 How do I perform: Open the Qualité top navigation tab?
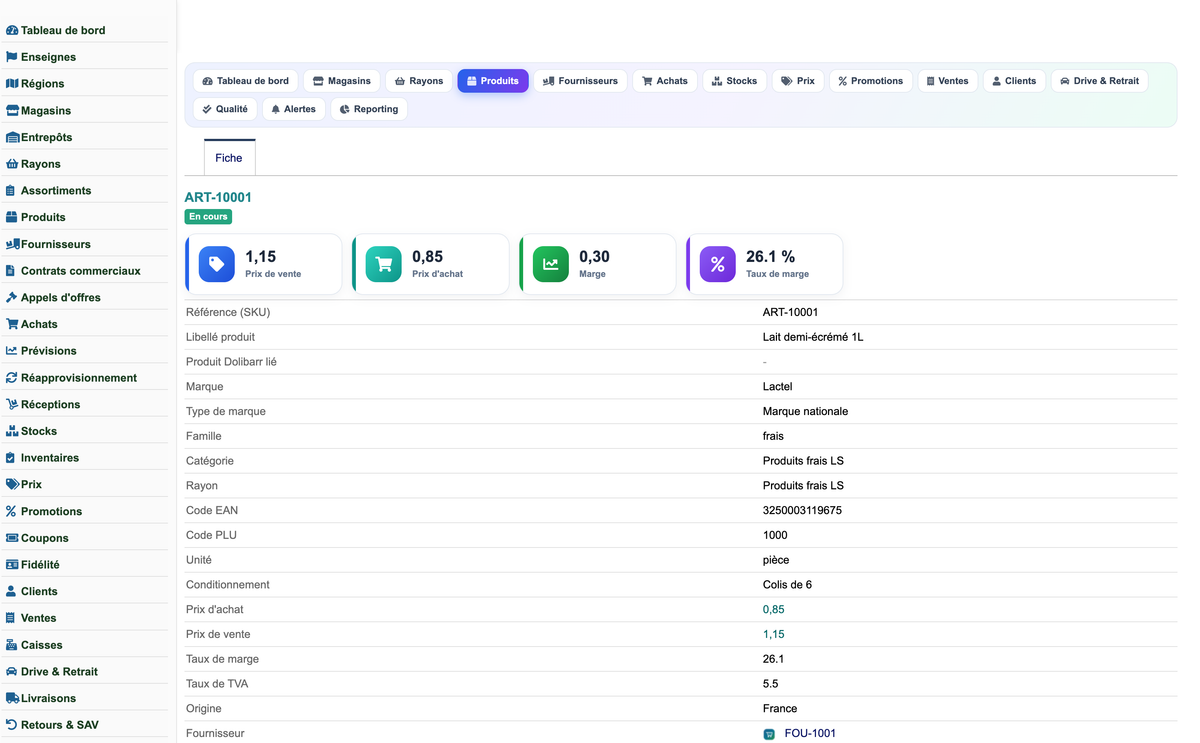tap(225, 109)
